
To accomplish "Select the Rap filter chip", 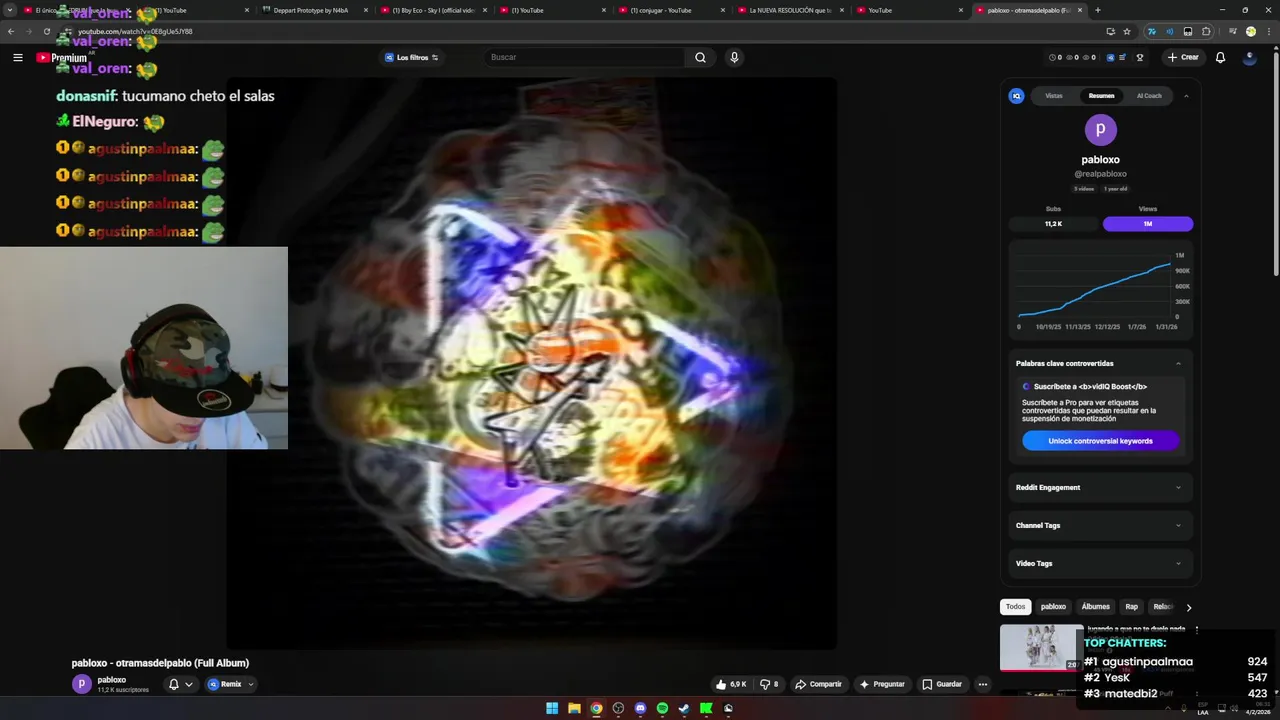I will [x=1131, y=607].
